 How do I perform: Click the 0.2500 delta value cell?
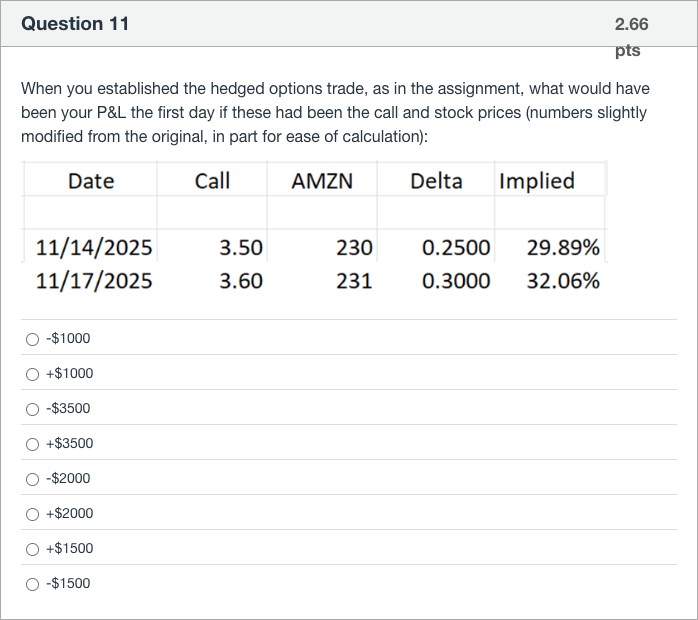pyautogui.click(x=456, y=247)
